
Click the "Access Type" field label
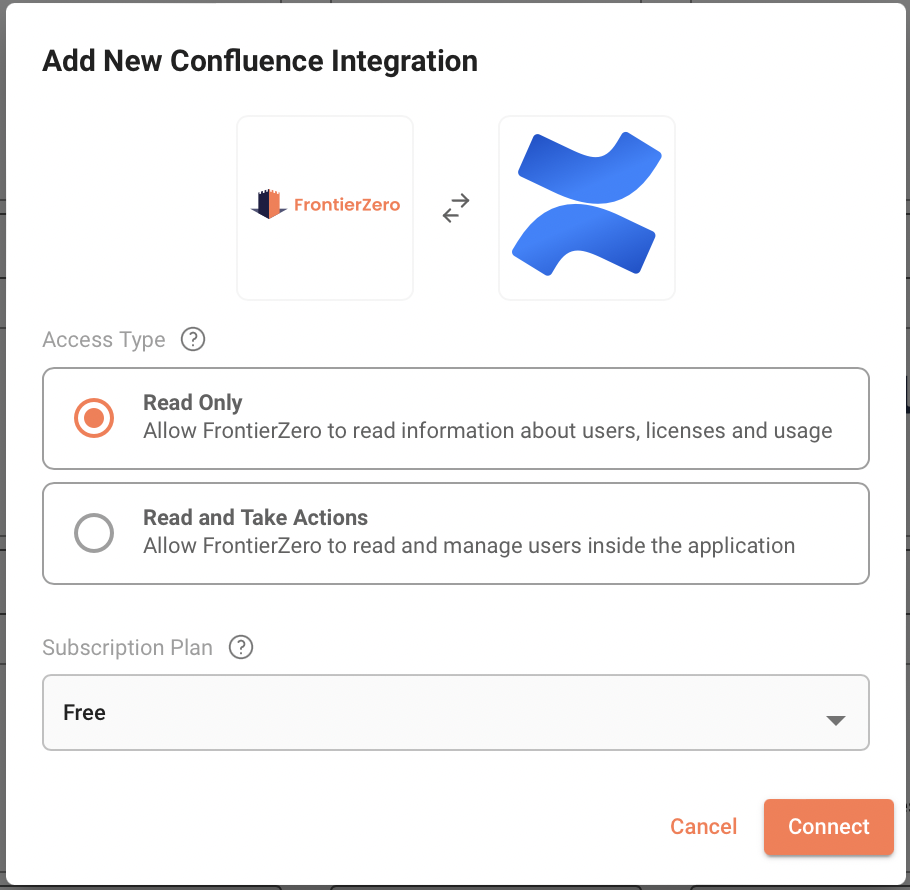pos(104,340)
